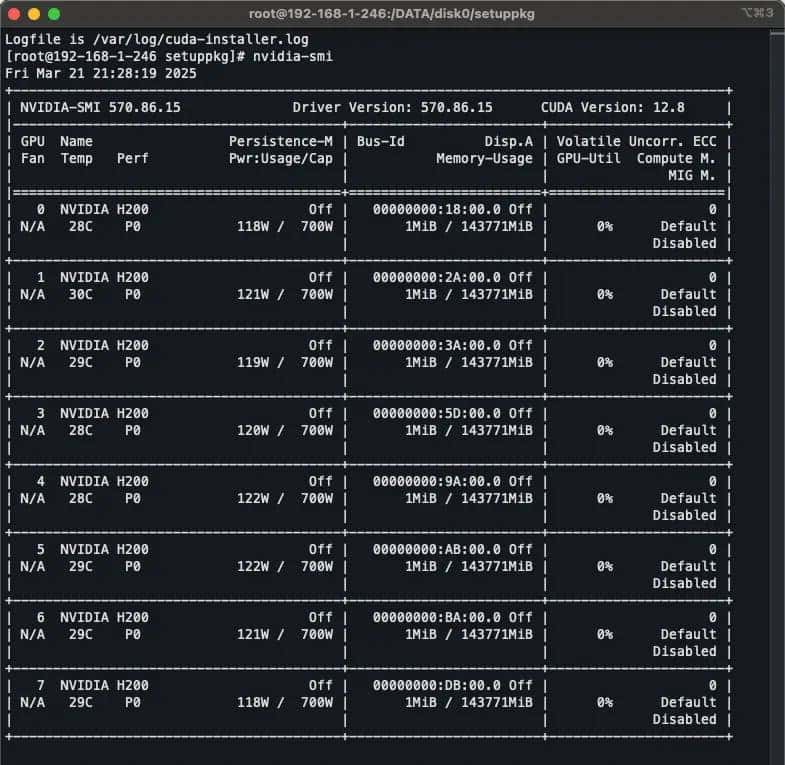
Task: Click the Disp.A column header
Action: (509, 141)
